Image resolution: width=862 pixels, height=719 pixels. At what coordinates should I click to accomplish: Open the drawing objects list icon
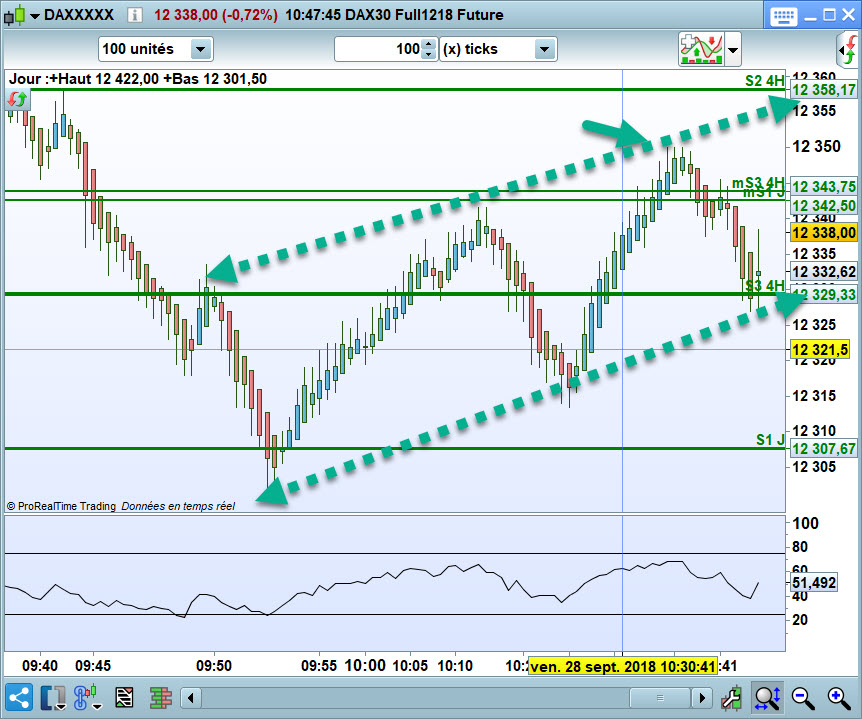click(124, 698)
